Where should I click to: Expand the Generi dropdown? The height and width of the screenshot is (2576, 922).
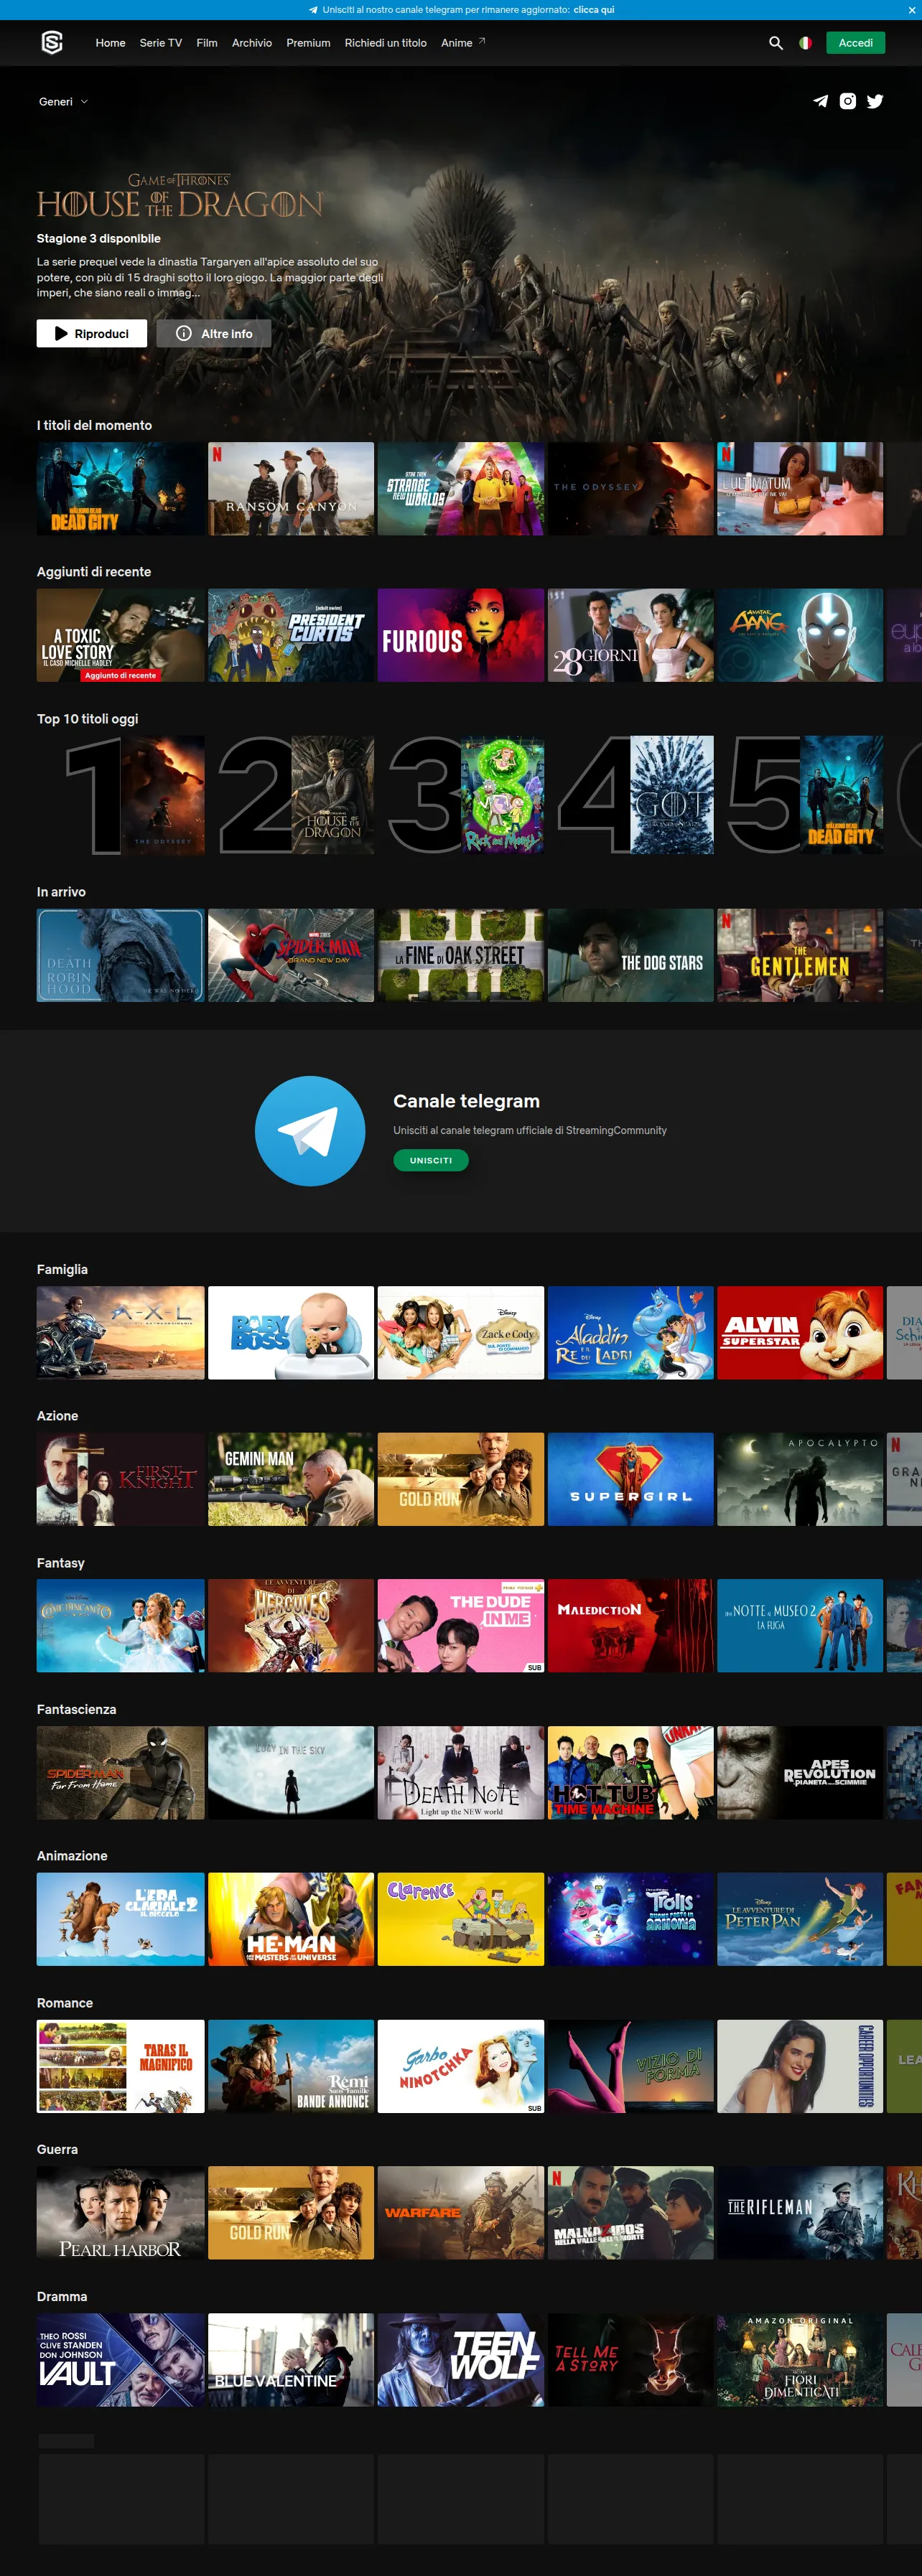pos(63,102)
